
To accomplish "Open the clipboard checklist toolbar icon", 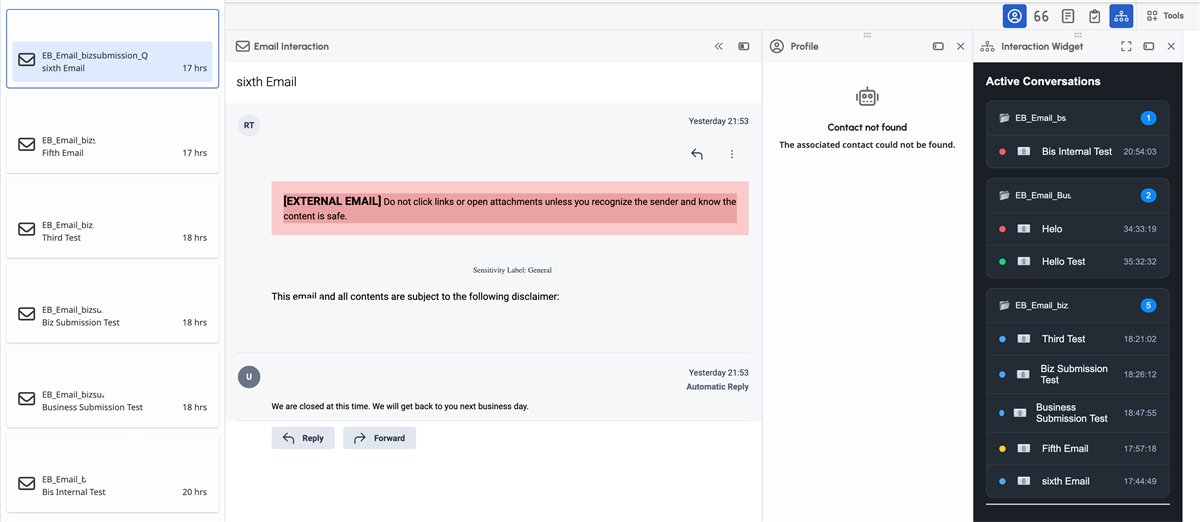I will [x=1095, y=16].
